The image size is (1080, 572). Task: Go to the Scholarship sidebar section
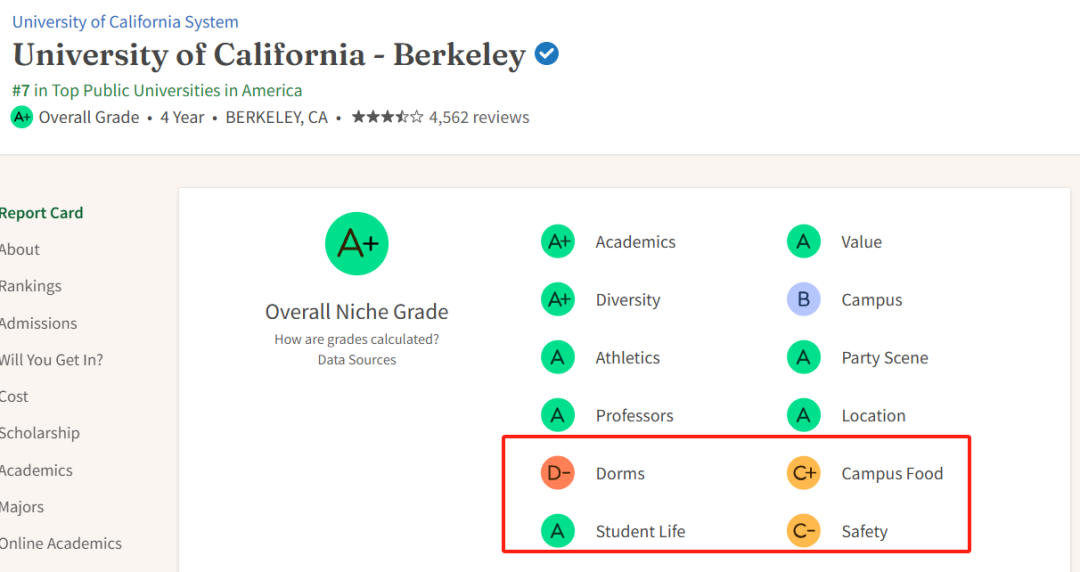tap(39, 433)
